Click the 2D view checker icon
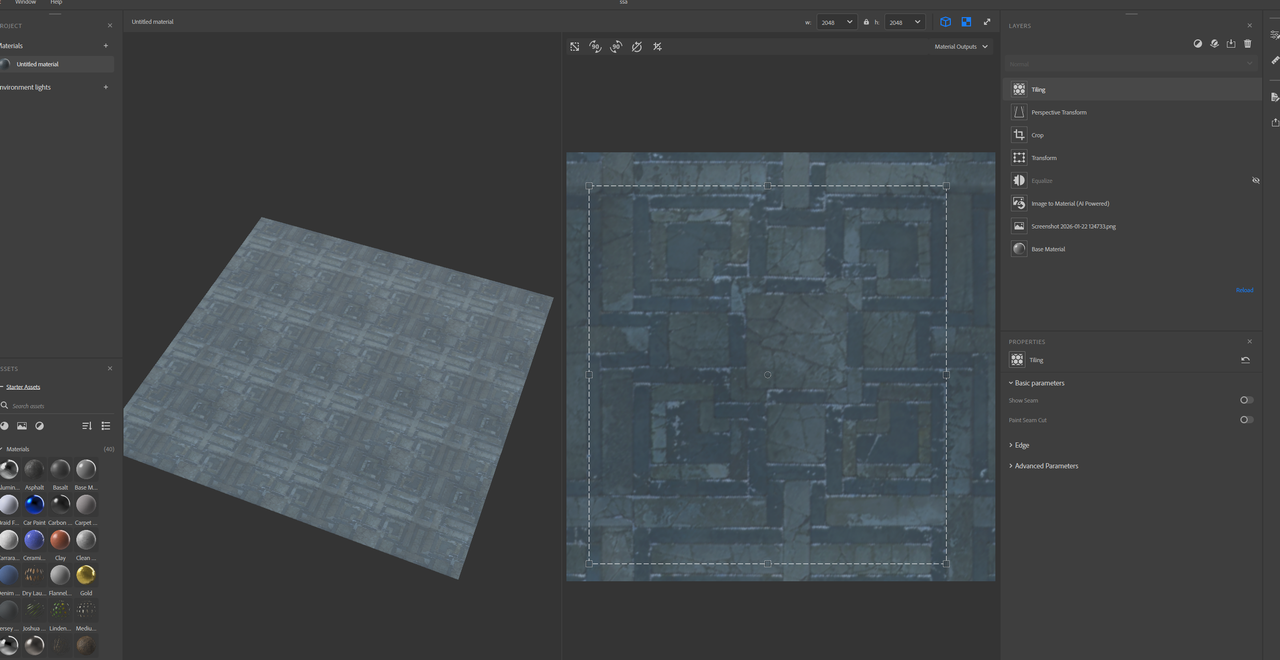The width and height of the screenshot is (1280, 660). click(x=966, y=22)
